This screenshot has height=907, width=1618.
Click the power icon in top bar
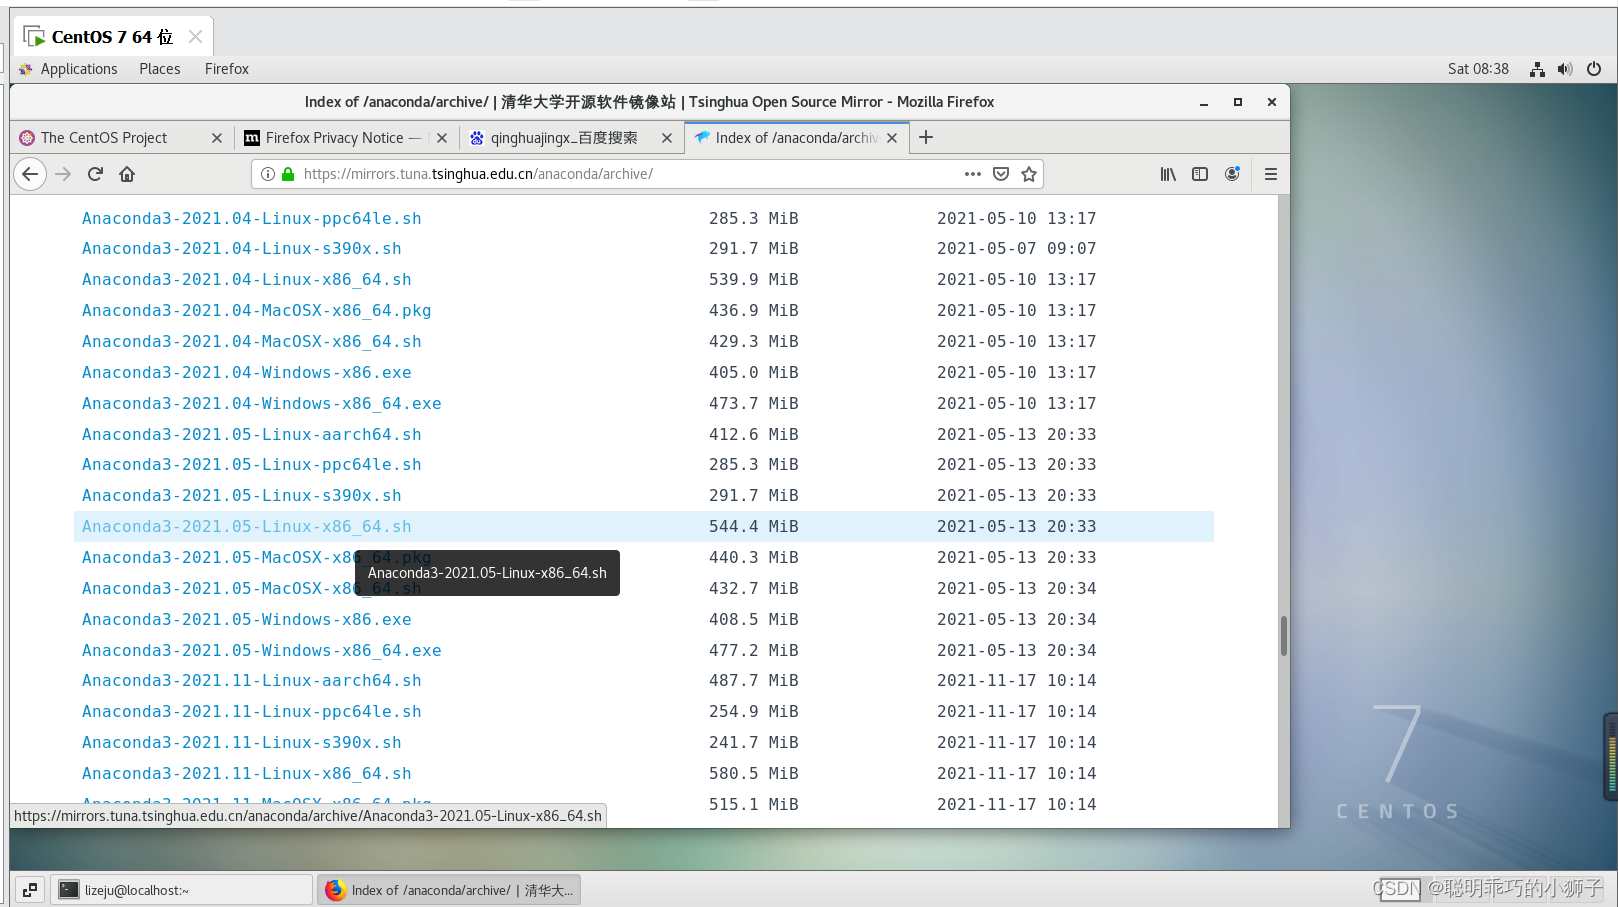(1592, 69)
